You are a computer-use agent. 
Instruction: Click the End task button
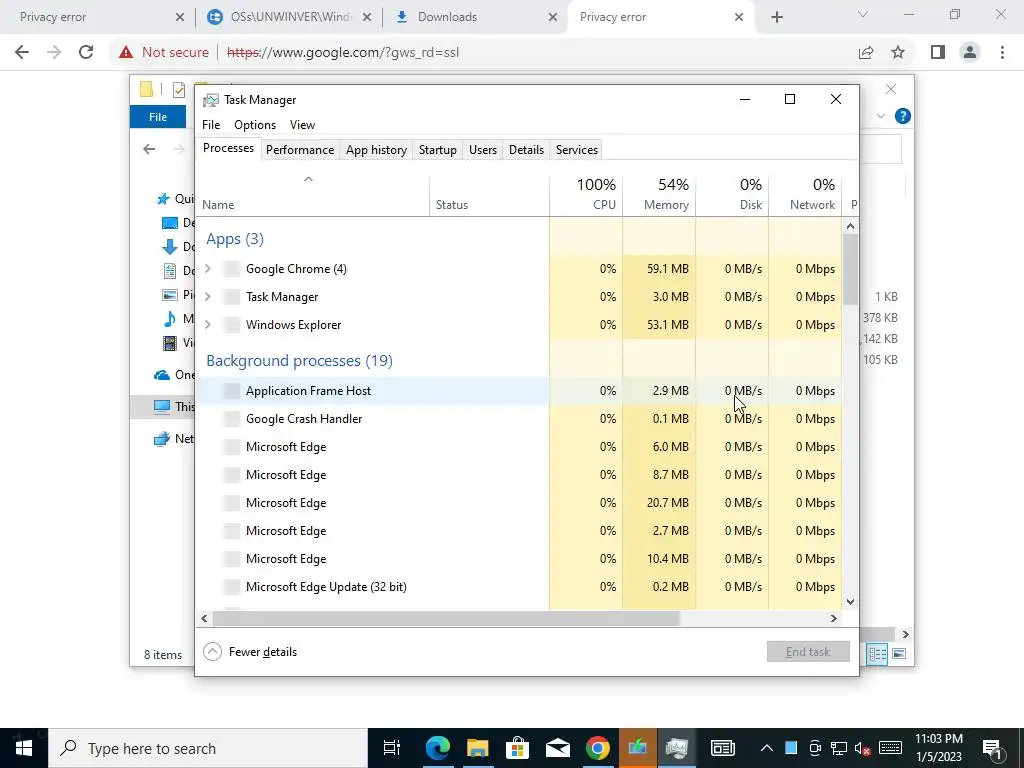[x=808, y=652]
